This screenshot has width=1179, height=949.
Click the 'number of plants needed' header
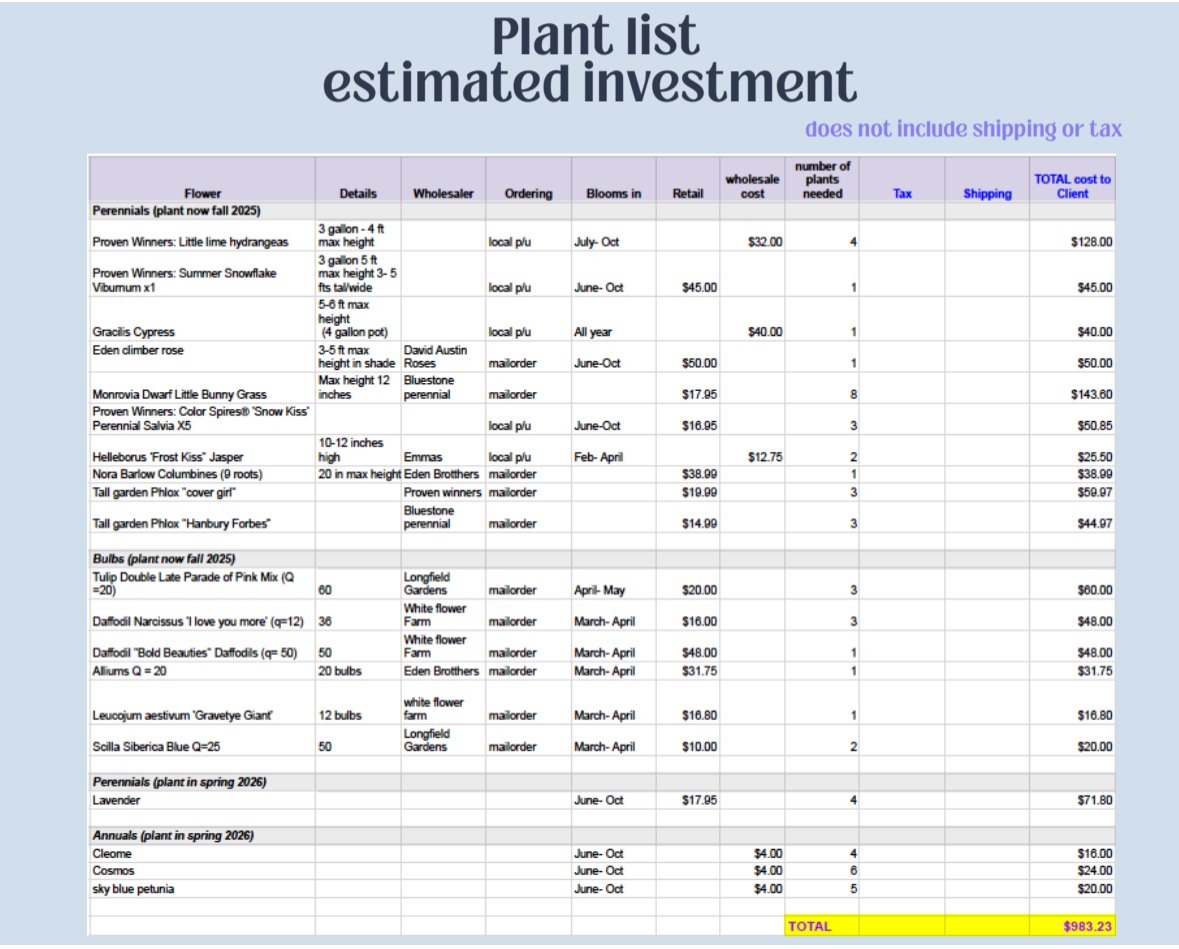pyautogui.click(x=822, y=180)
